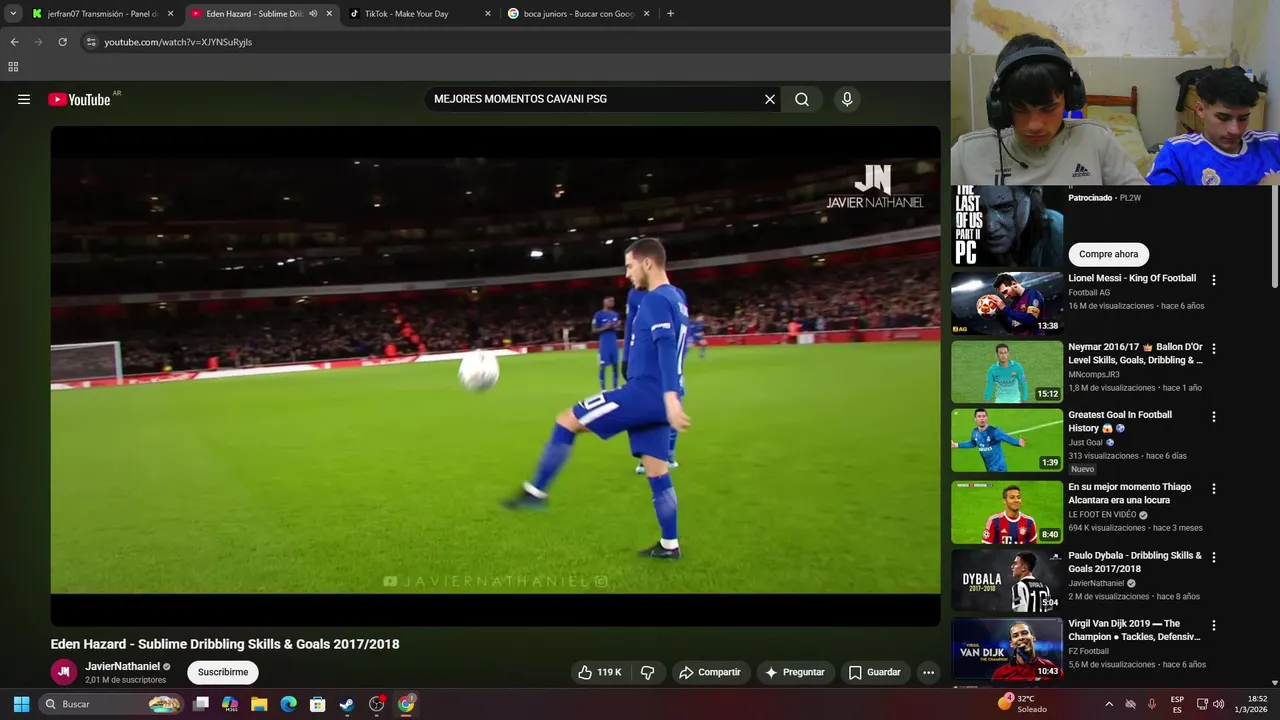The image size is (1280, 720).
Task: Open the Thiago Alcantara 8:40 thumbnail
Action: click(x=1007, y=512)
